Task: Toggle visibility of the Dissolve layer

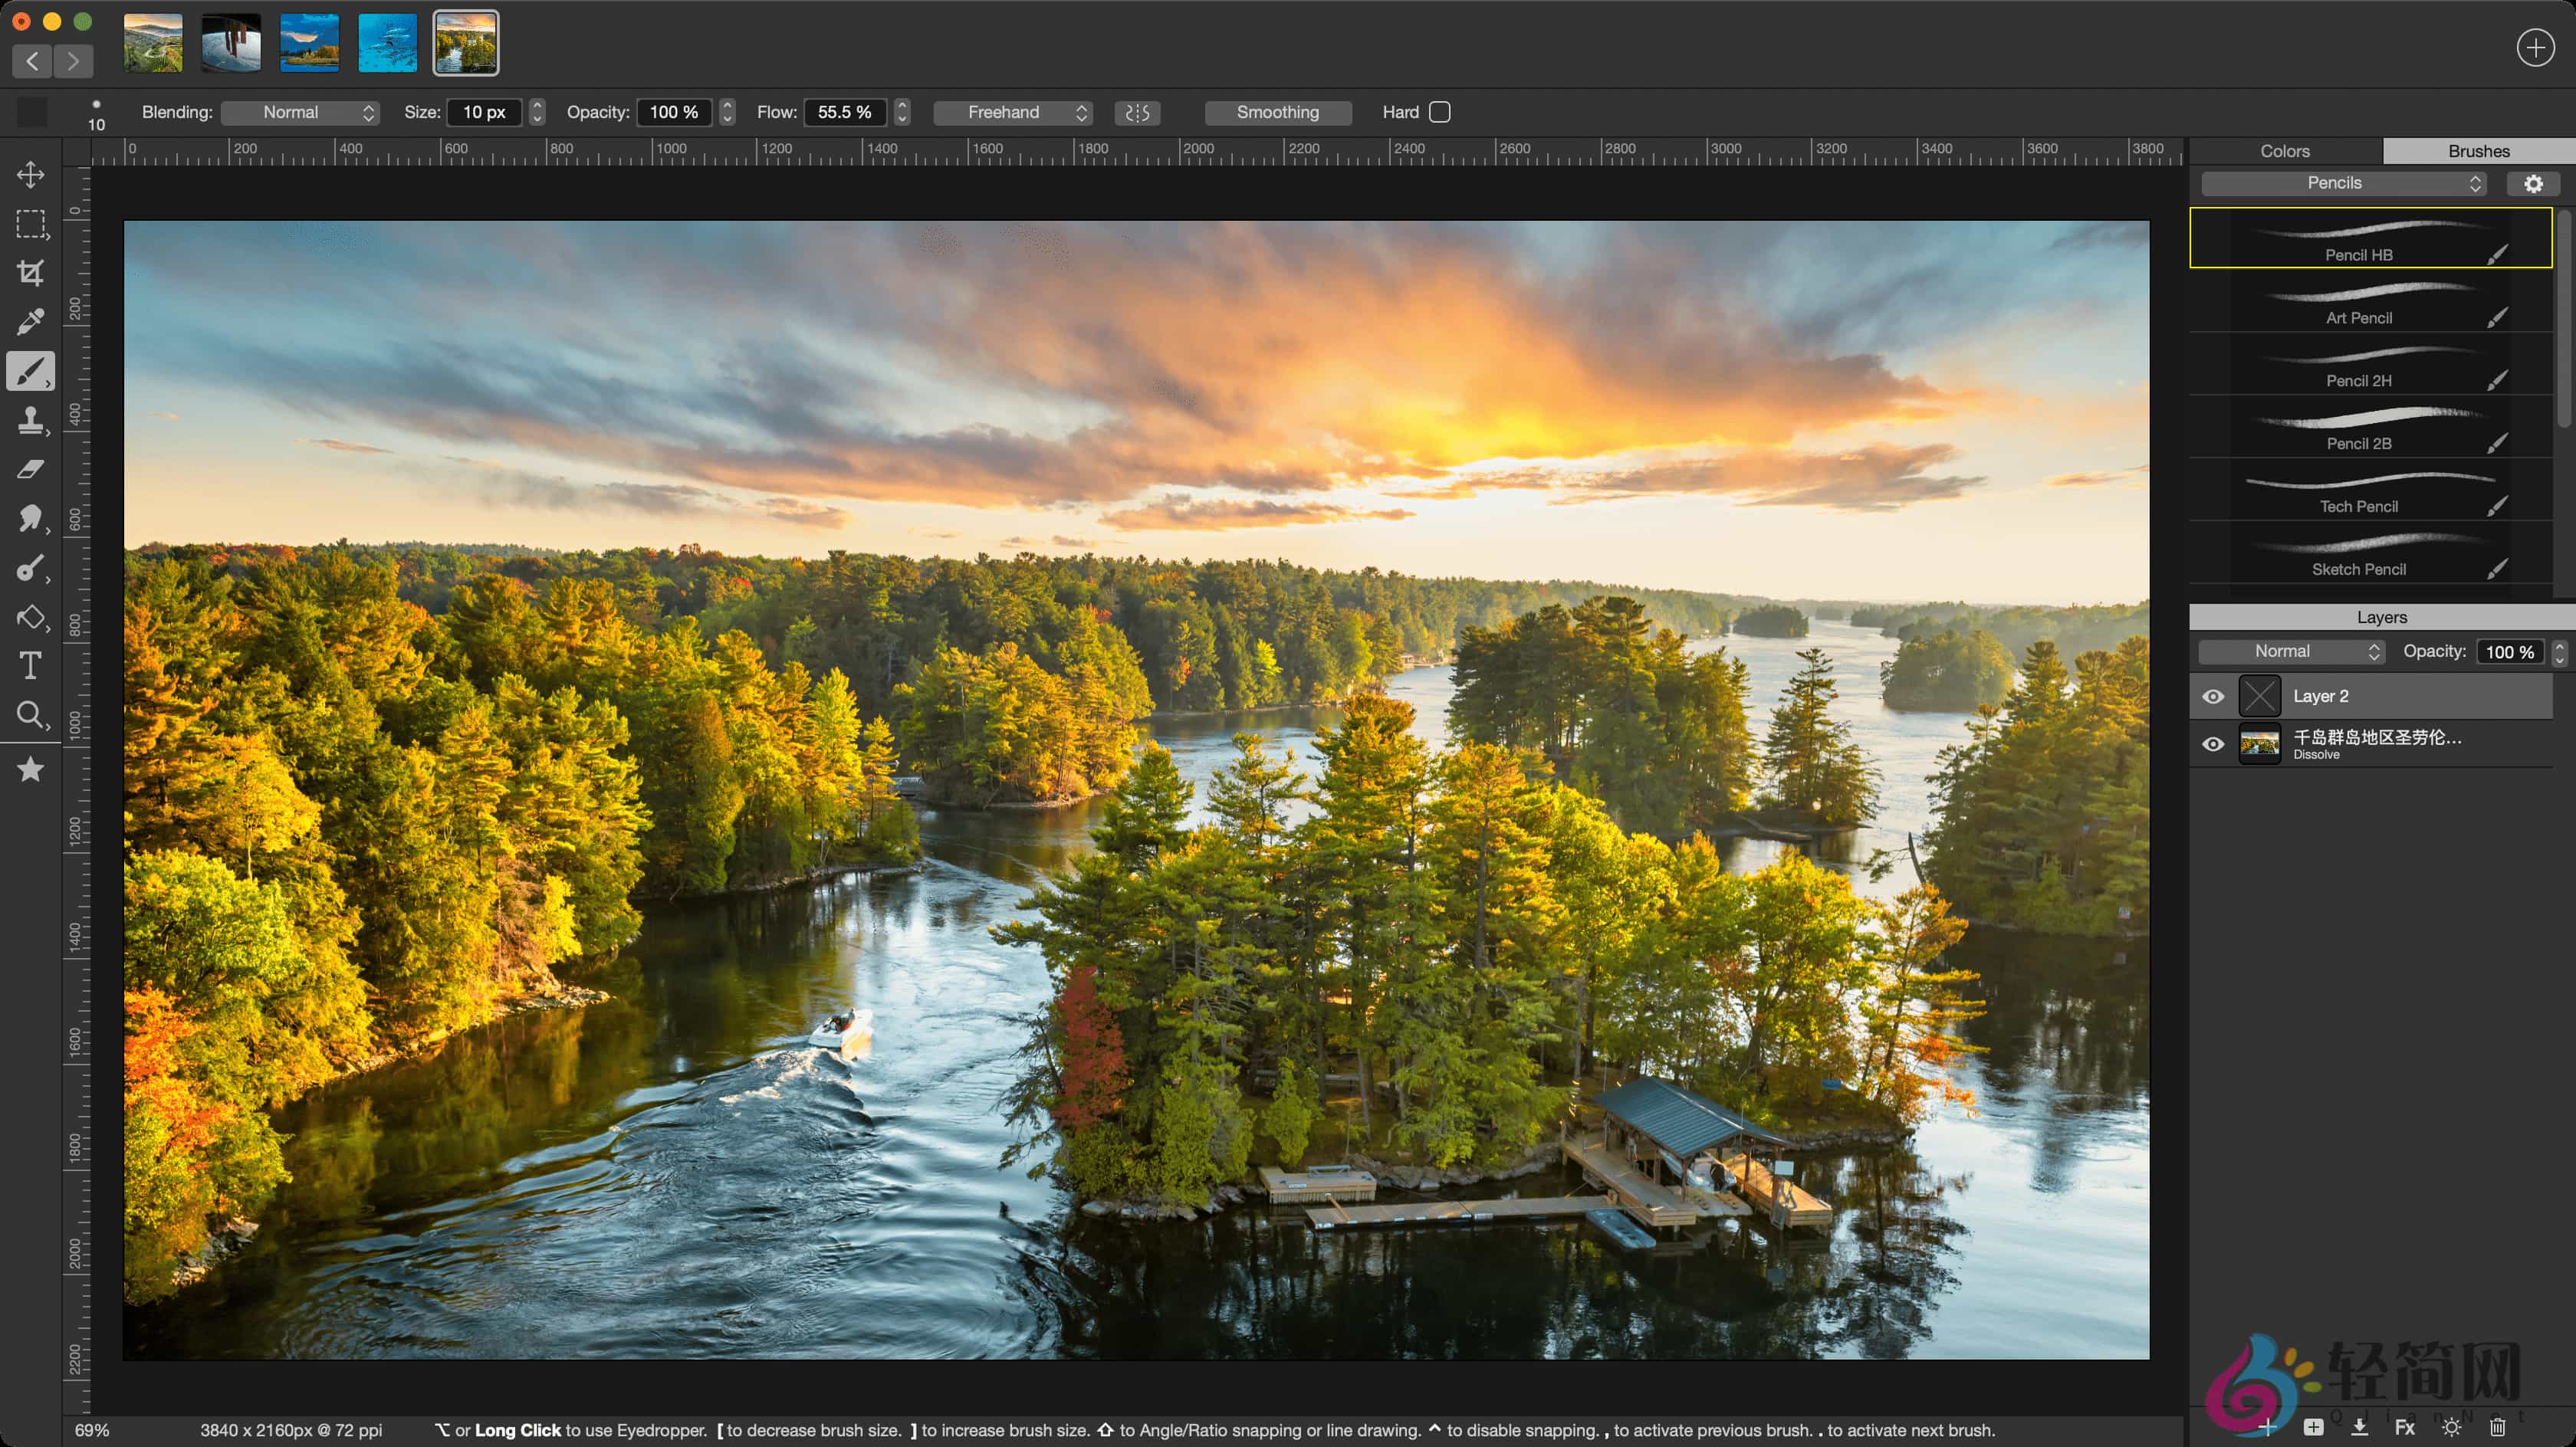Action: click(2213, 743)
